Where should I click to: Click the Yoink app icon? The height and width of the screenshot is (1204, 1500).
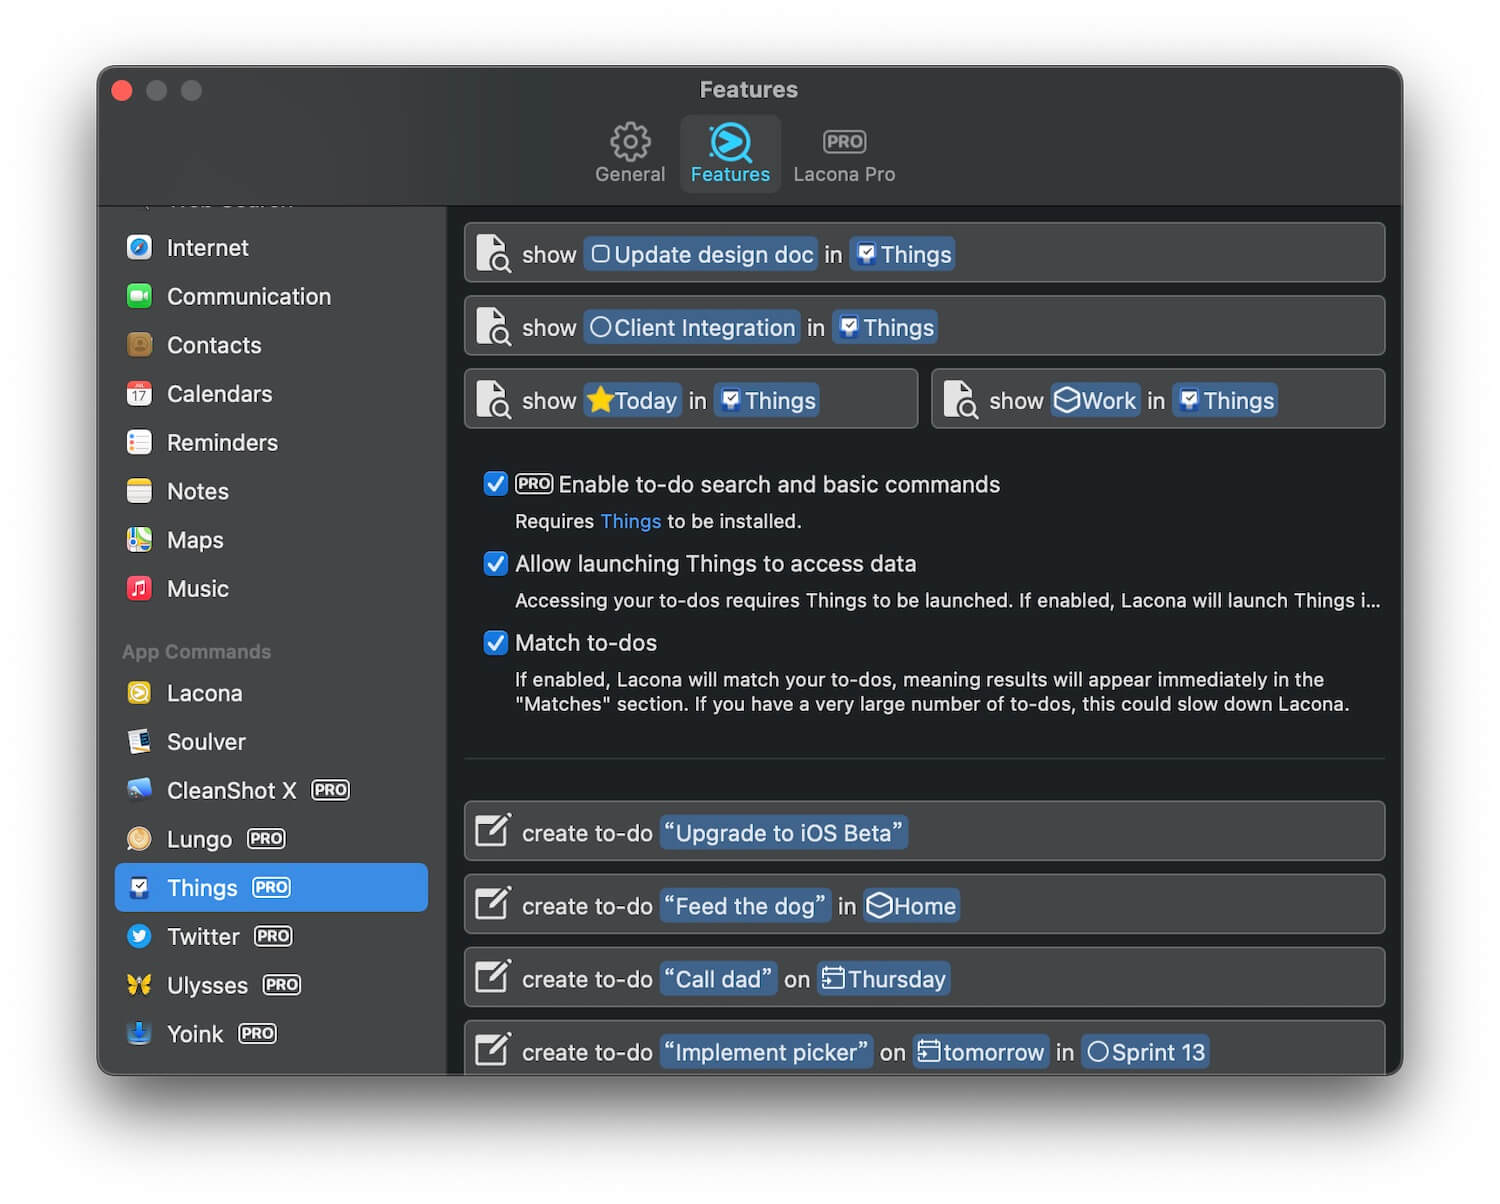tap(139, 1034)
